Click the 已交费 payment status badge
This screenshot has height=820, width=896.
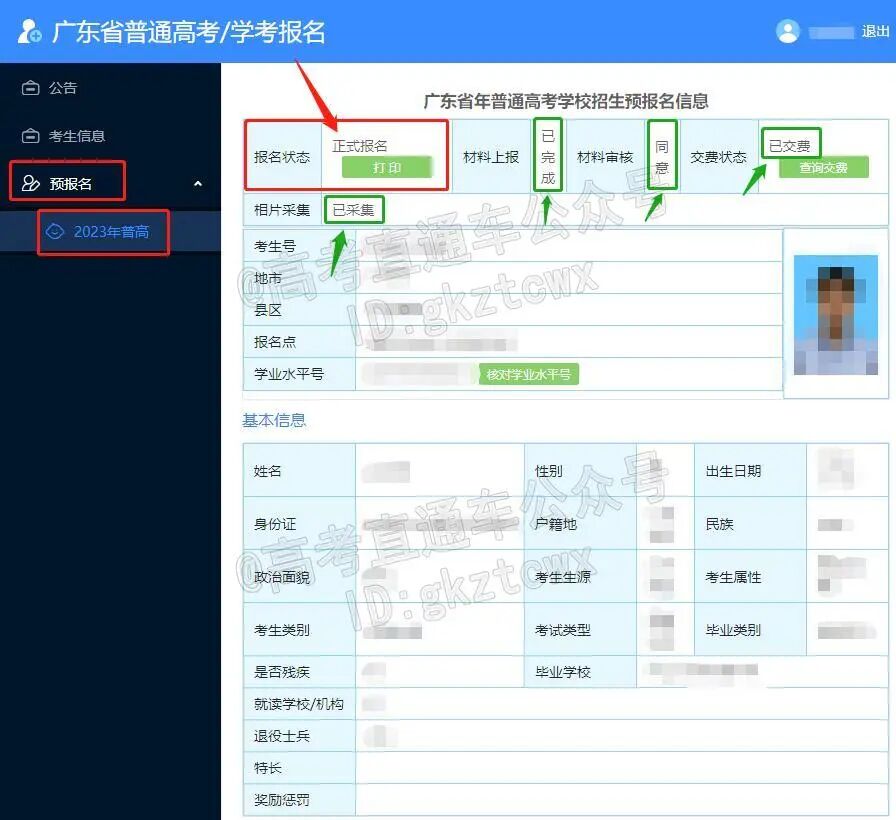pyautogui.click(x=791, y=142)
